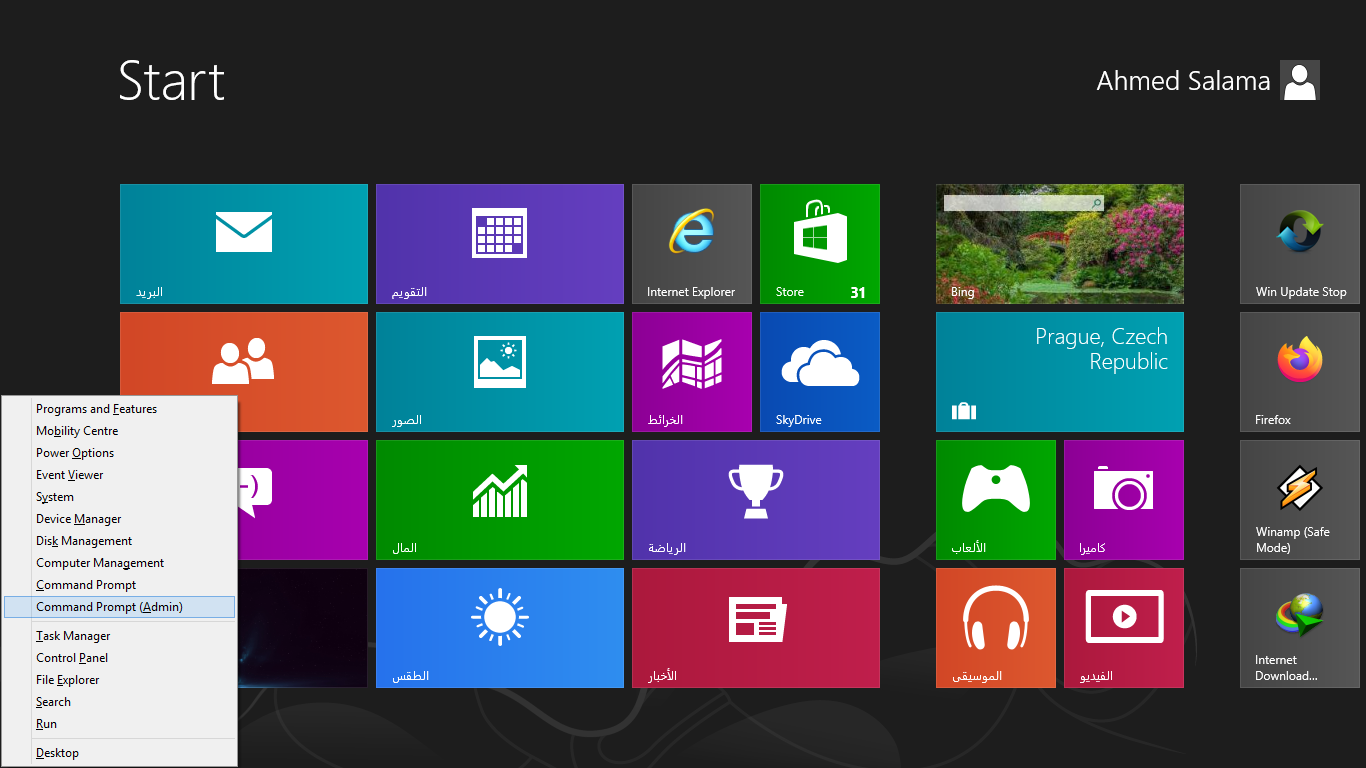Open Control Panel from the menu
Viewport: 1366px width, 768px height.
point(120,658)
